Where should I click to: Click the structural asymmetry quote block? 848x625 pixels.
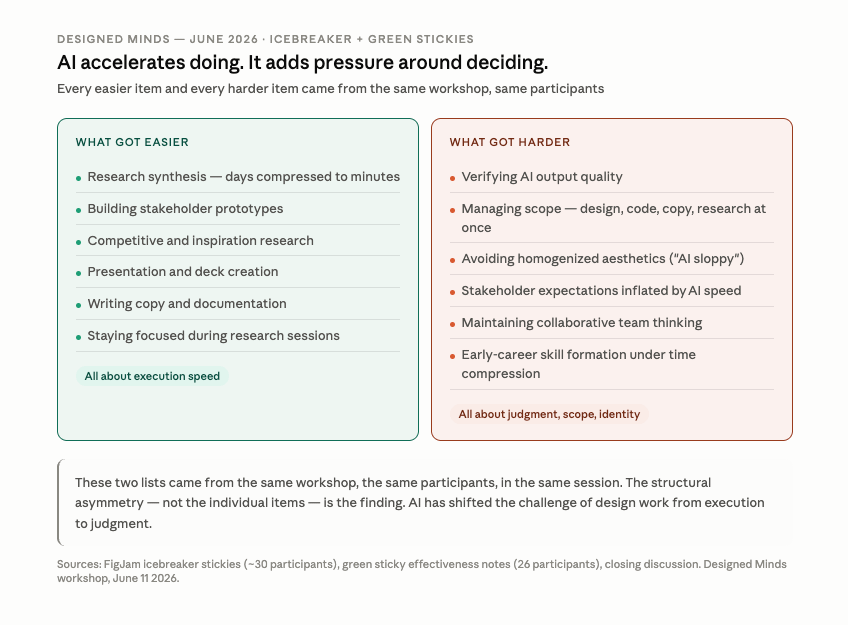[x=425, y=503]
